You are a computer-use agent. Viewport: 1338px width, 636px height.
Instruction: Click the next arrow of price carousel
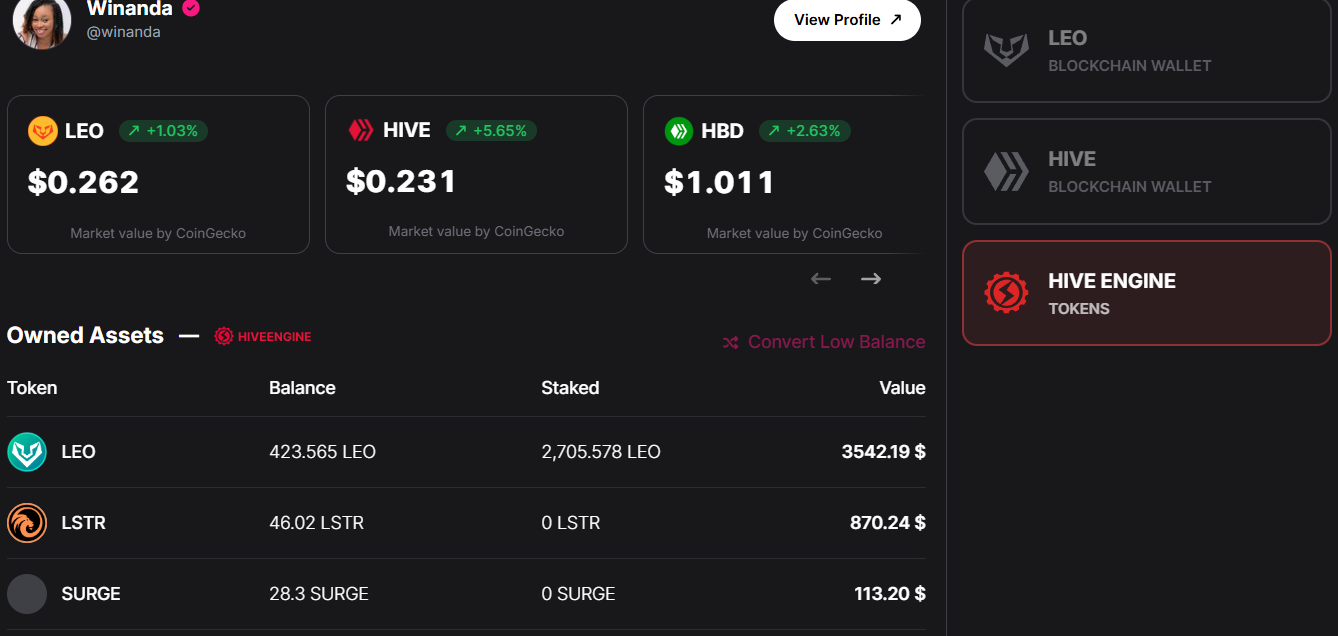click(x=871, y=278)
